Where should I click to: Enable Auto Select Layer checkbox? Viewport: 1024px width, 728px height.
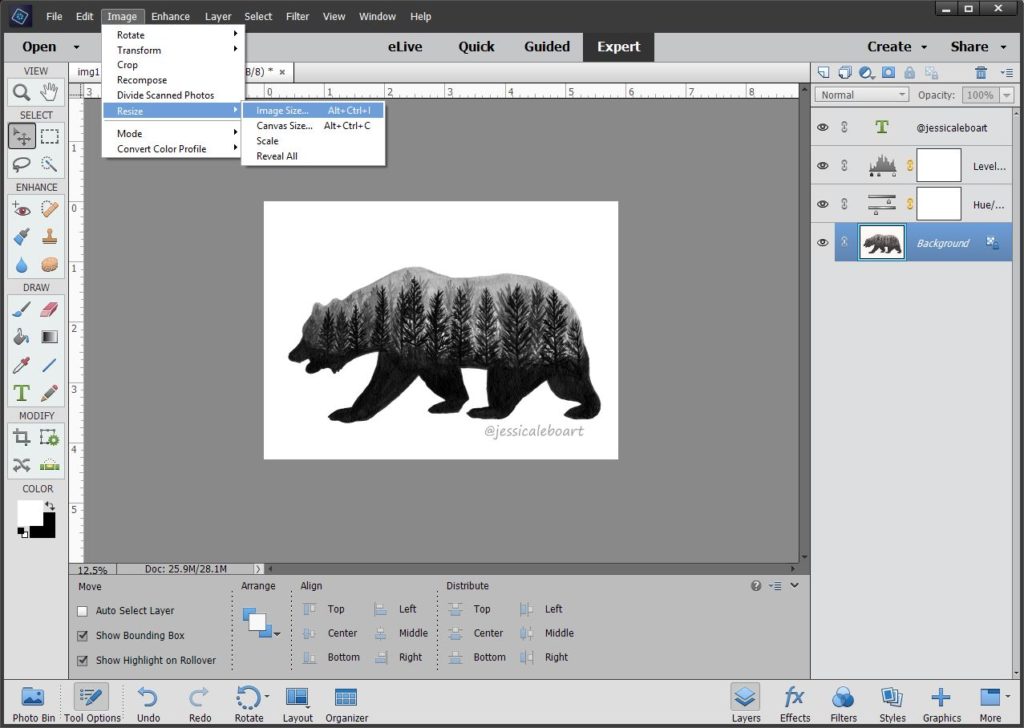tap(82, 611)
